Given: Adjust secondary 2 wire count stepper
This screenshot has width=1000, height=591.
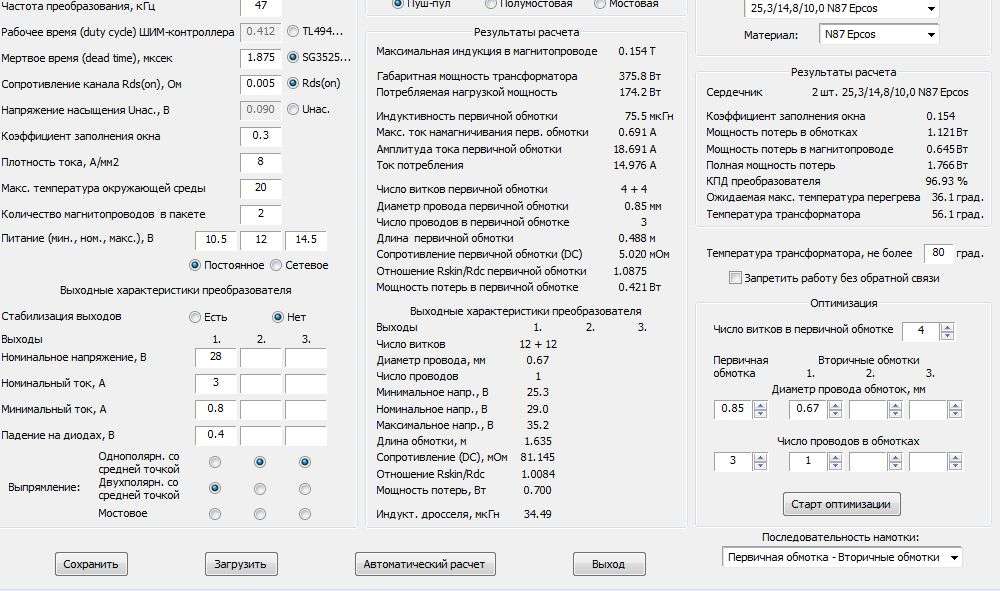Looking at the screenshot, I should coord(895,462).
